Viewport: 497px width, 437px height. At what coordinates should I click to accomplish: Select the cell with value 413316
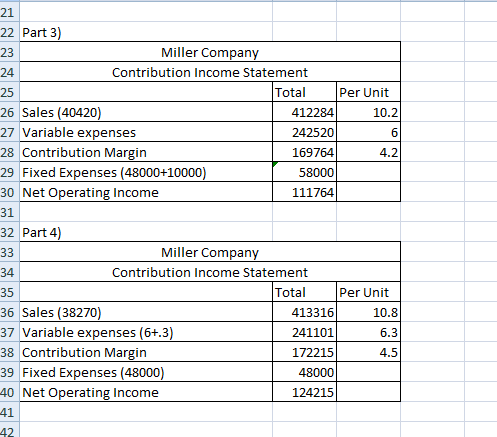(304, 312)
